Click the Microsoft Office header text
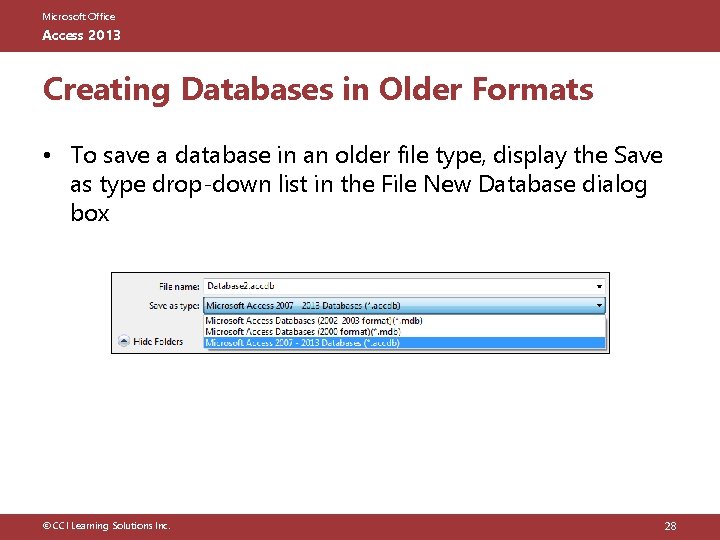The width and height of the screenshot is (720, 540). [x=79, y=17]
